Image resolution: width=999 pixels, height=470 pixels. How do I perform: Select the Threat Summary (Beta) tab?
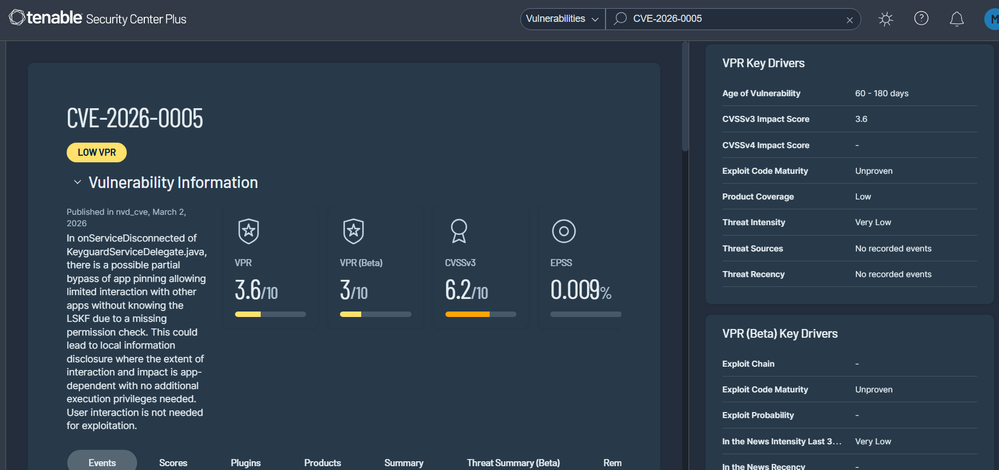point(513,462)
